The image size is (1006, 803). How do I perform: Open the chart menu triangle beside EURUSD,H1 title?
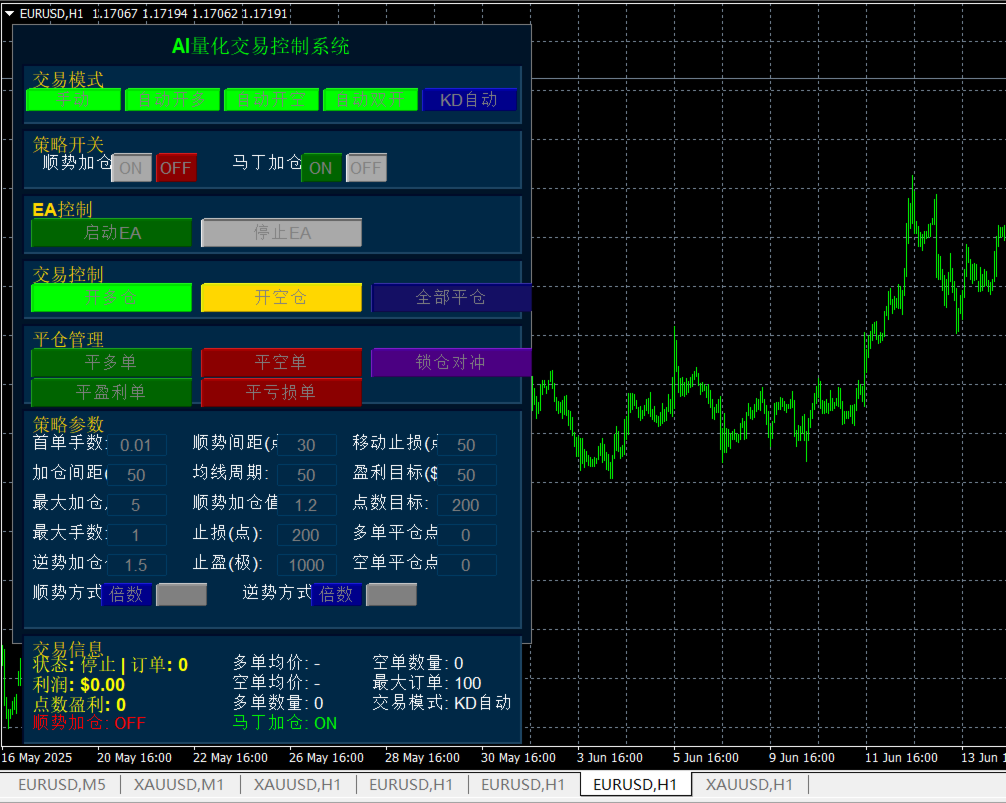[10, 13]
